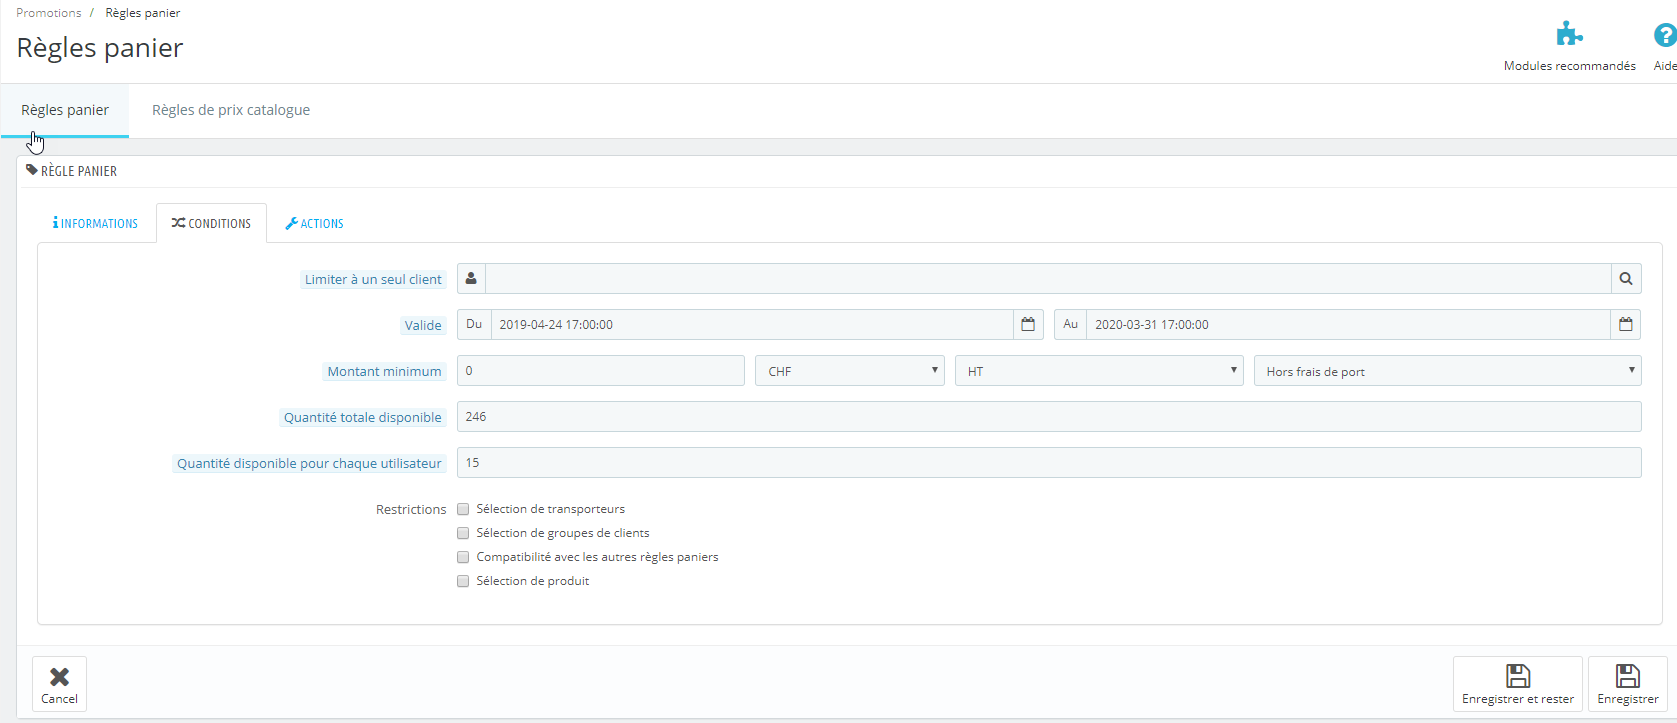
Task: Click Limiter à un seul client label
Action: click(x=373, y=279)
